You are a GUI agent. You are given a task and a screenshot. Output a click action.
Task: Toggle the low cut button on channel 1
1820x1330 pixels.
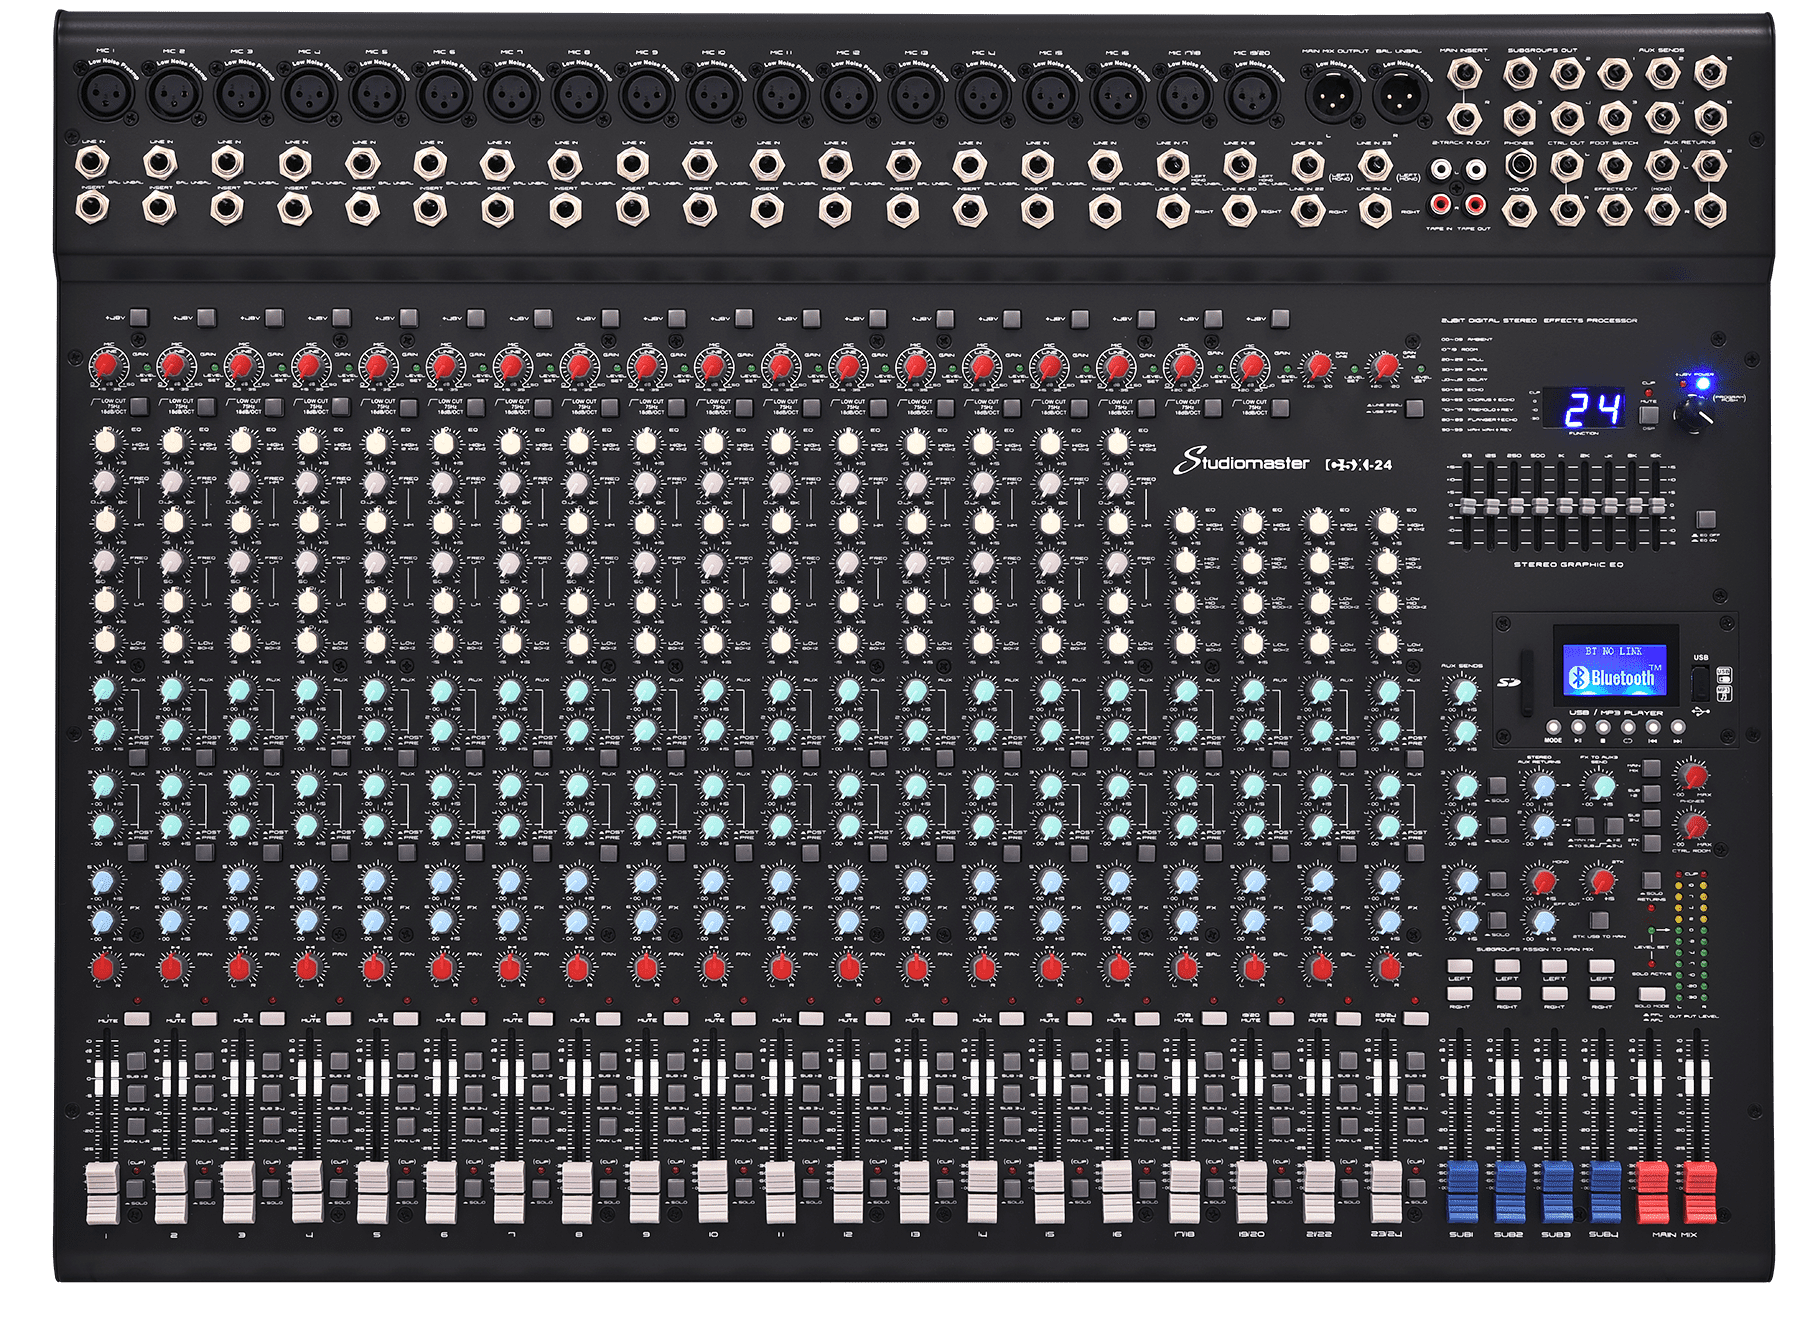pyautogui.click(x=139, y=406)
